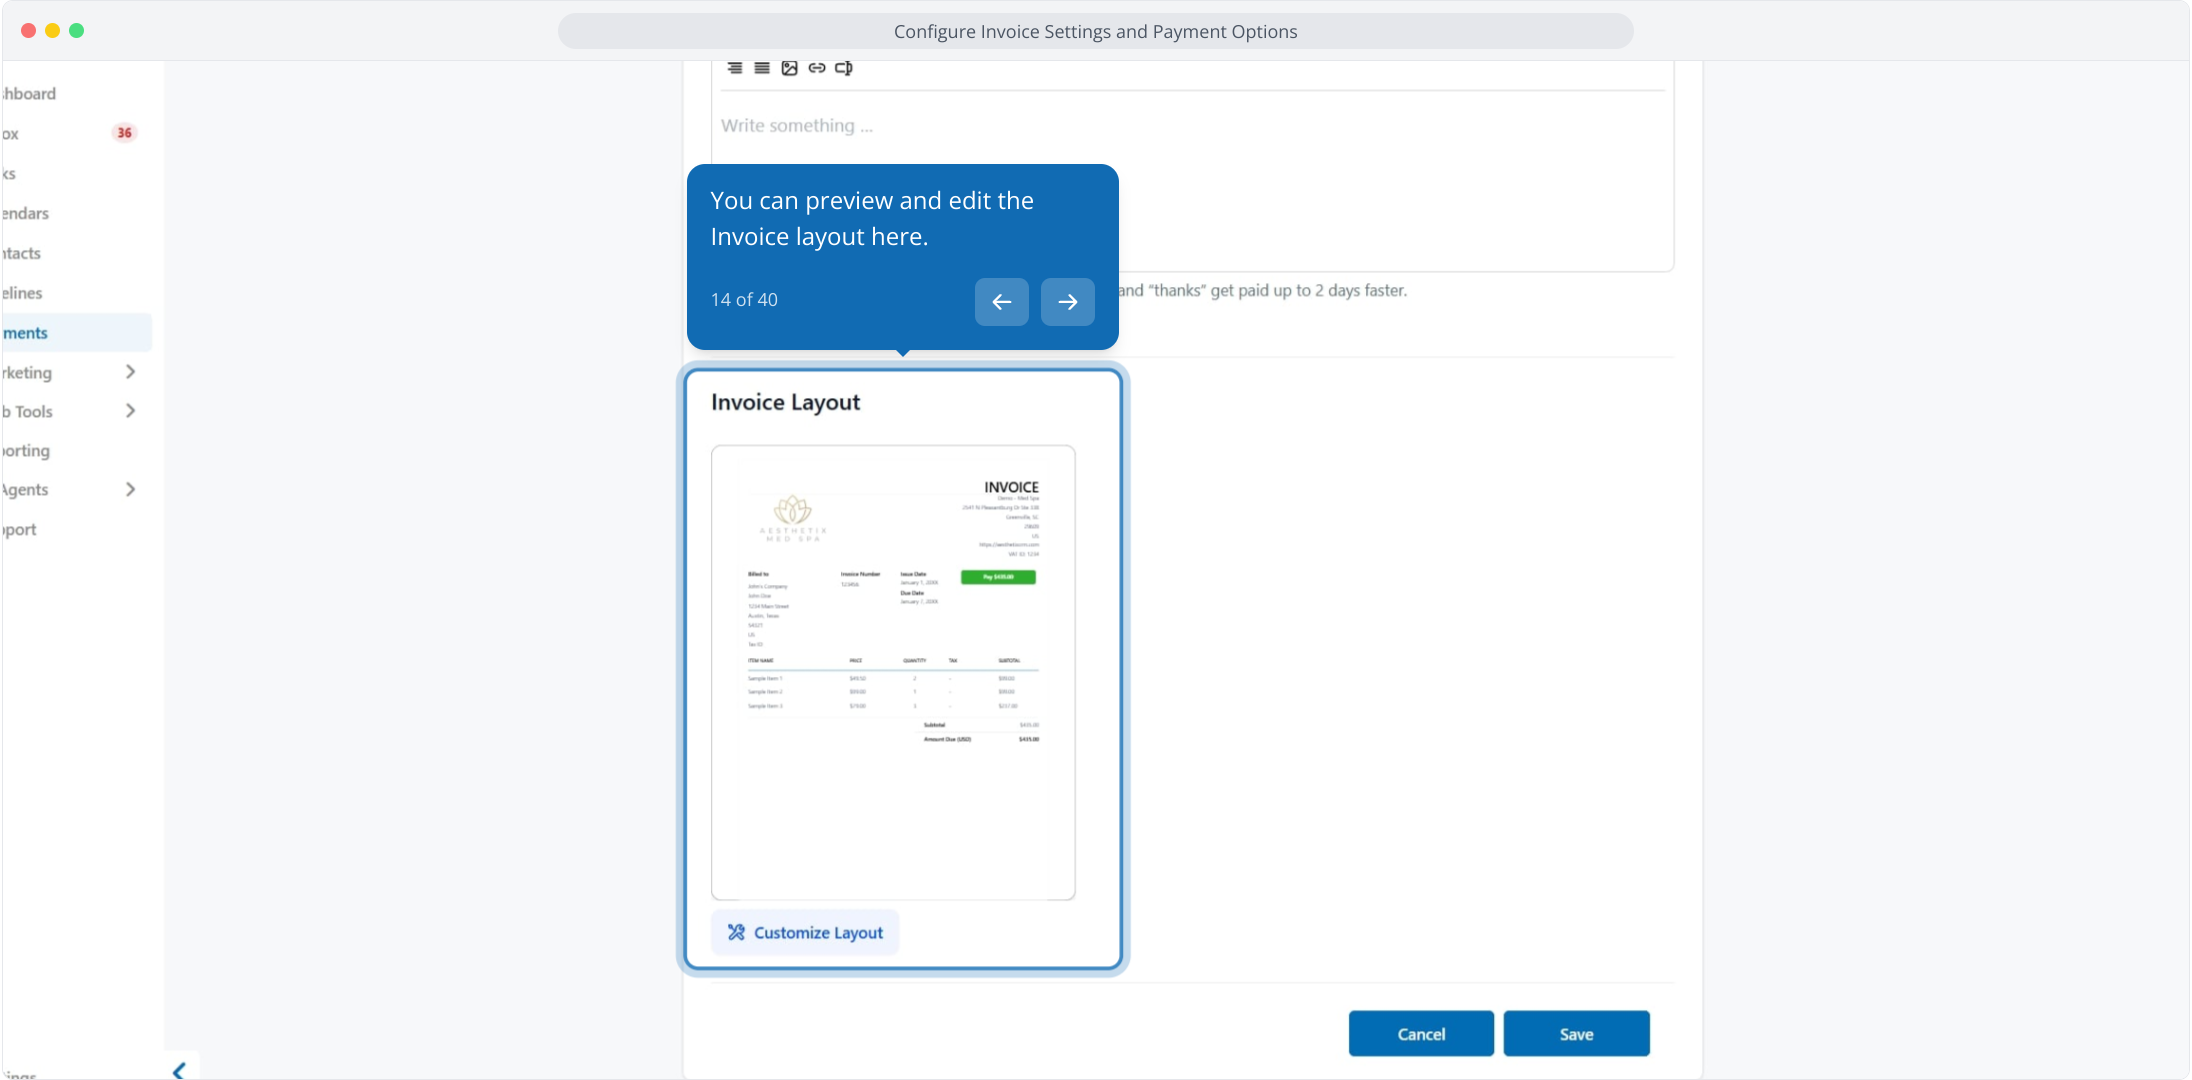Expand the Tools sidebar submenu chevron
The width and height of the screenshot is (2192, 1080).
[x=130, y=411]
